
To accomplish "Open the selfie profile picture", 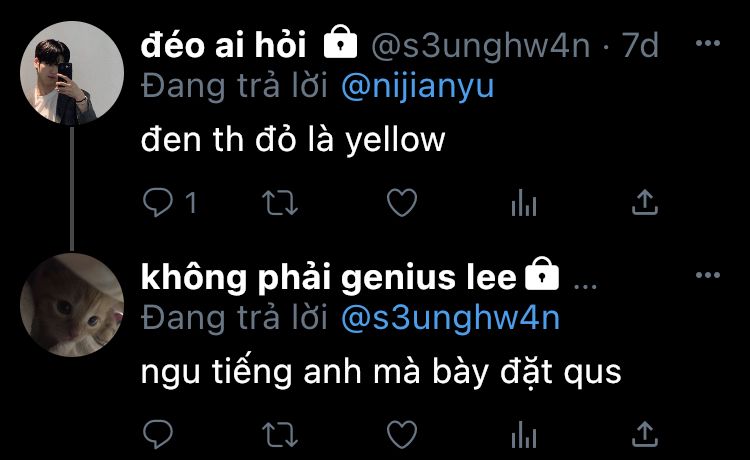I will click(x=72, y=73).
